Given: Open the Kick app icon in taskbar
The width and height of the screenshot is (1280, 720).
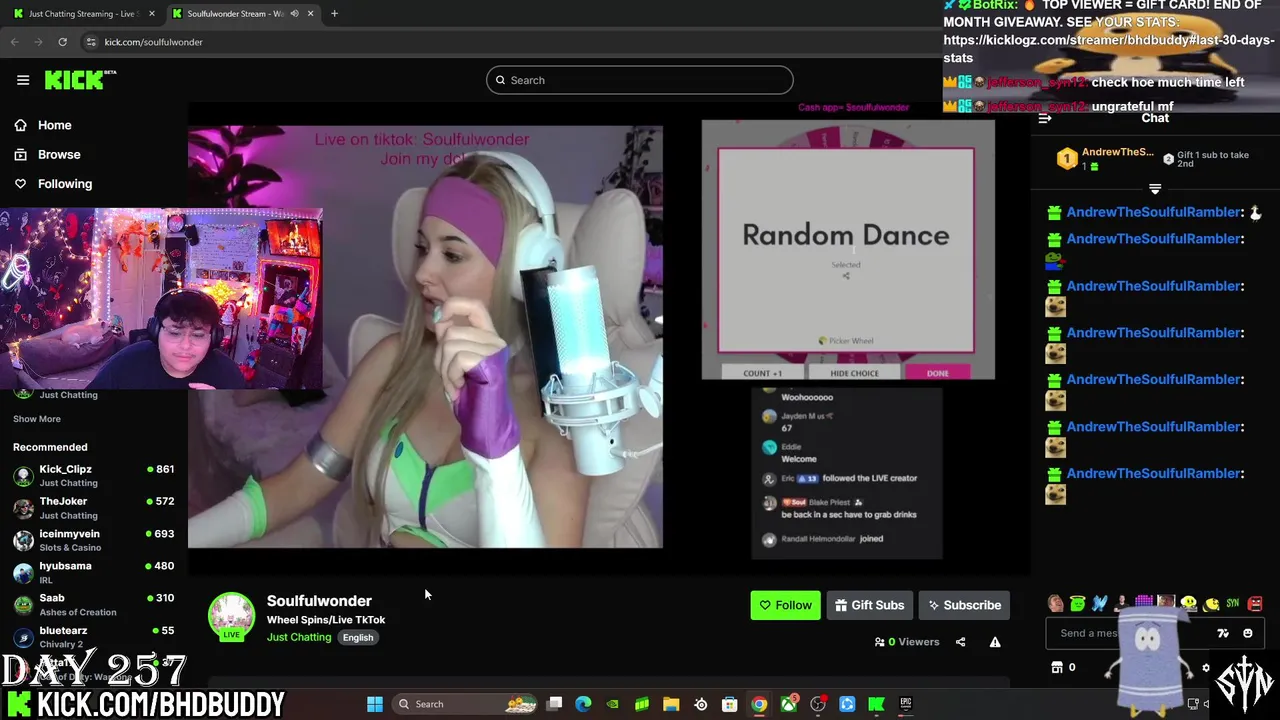Looking at the screenshot, I should pyautogui.click(x=877, y=704).
